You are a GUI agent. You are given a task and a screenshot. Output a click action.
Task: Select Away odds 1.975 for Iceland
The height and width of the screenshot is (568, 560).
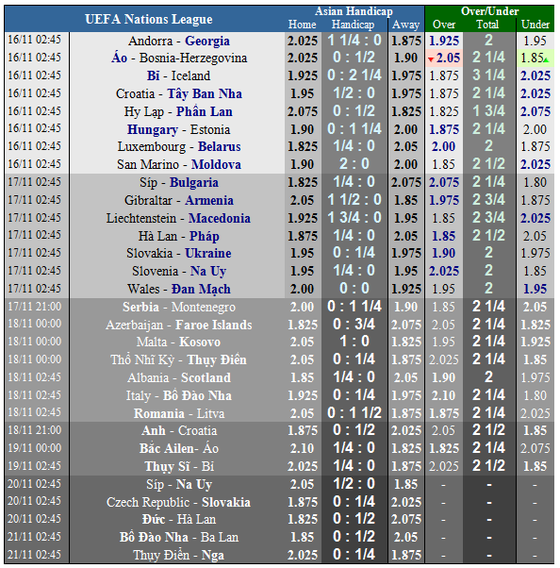(x=406, y=76)
